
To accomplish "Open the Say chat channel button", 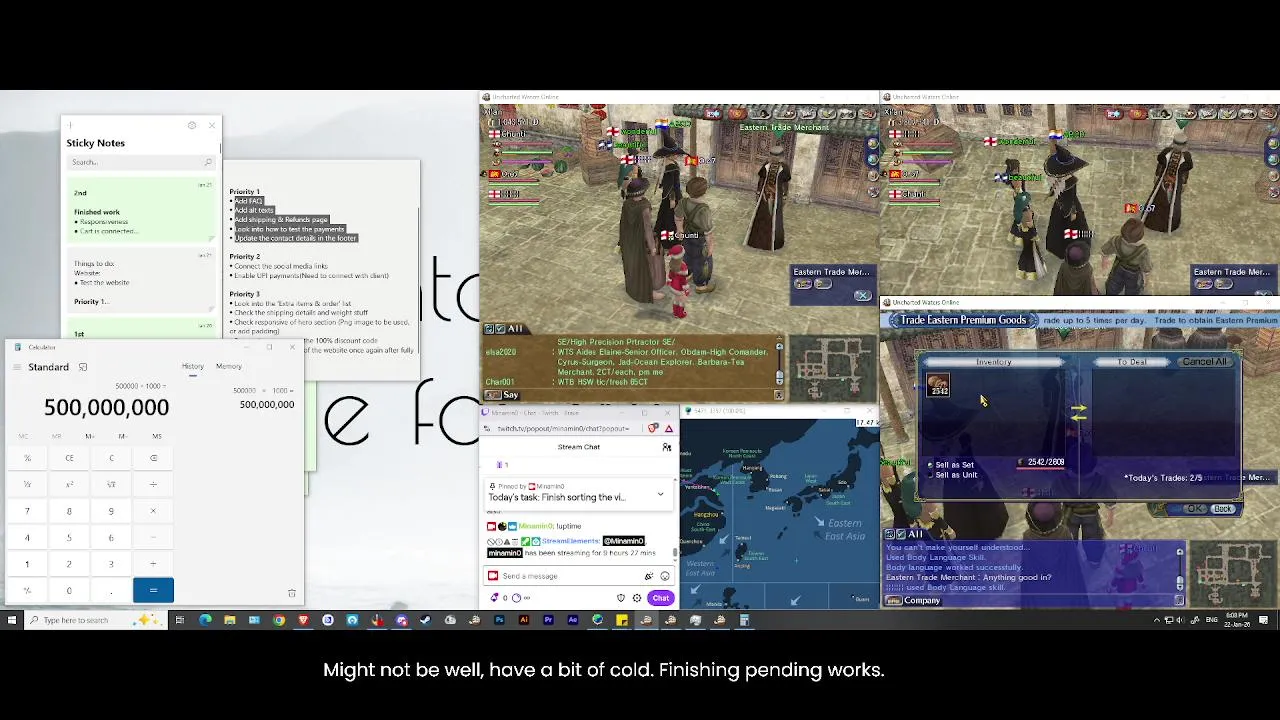I will [504, 395].
